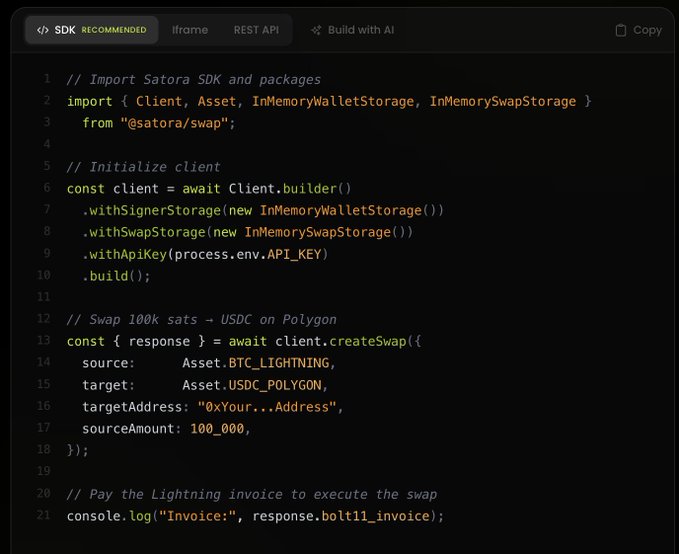679x554 pixels.
Task: Click "Client.builder()" on line 6
Action: 290,188
